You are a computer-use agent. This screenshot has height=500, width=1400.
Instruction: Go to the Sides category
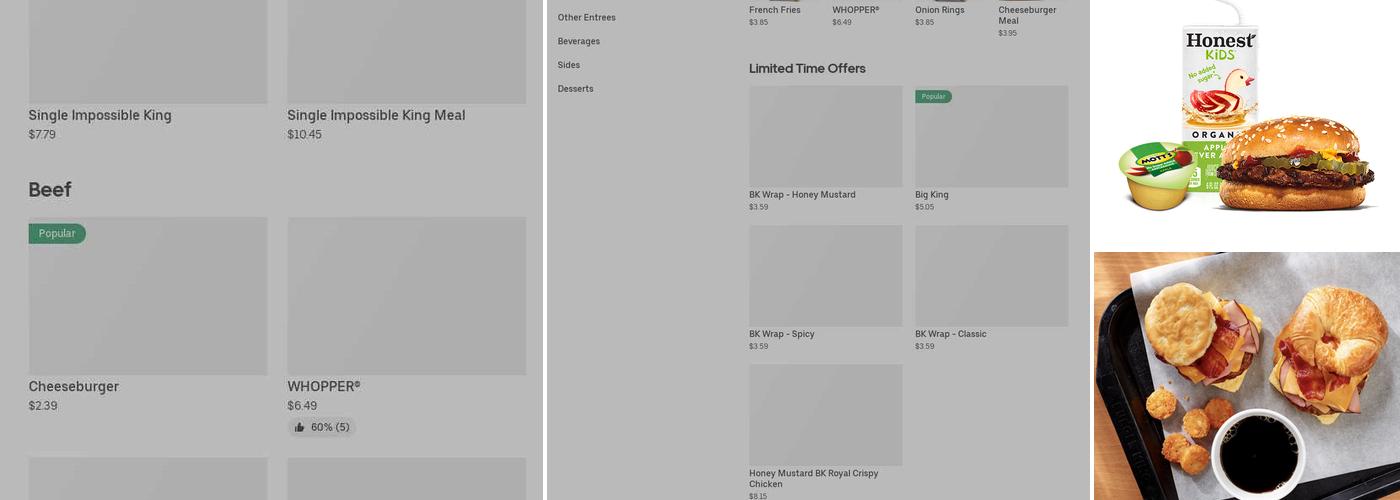coord(568,65)
